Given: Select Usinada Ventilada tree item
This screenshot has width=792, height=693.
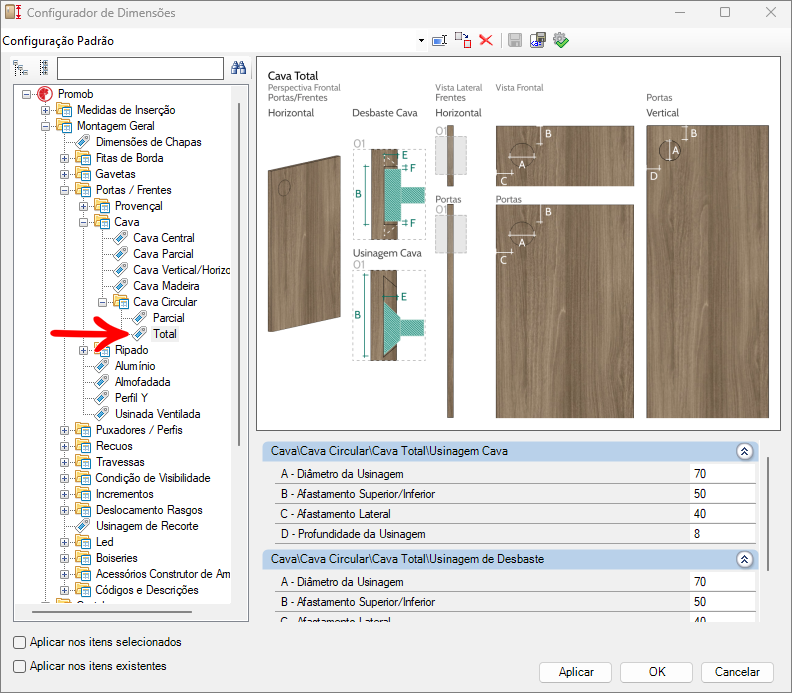Looking at the screenshot, I should tap(158, 414).
